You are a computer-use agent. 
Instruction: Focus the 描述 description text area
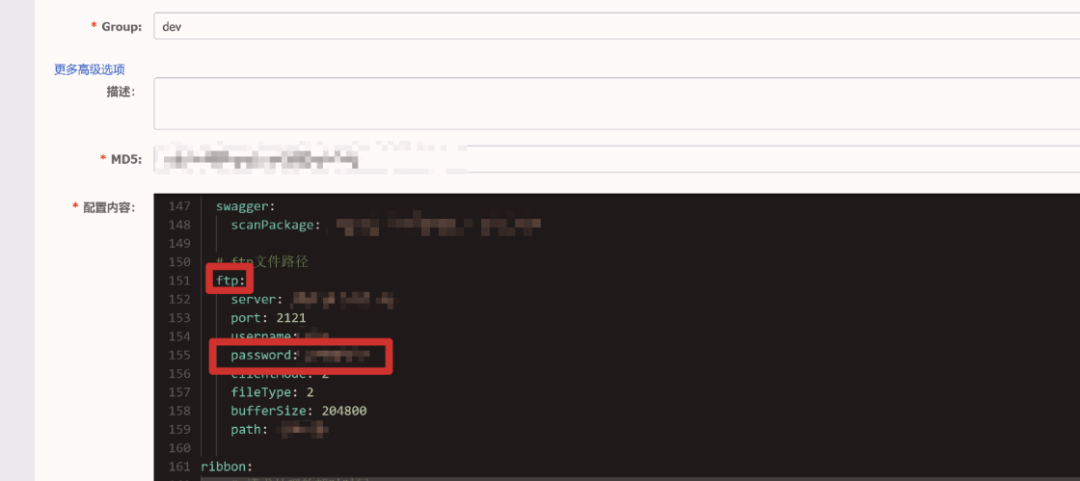(x=616, y=103)
